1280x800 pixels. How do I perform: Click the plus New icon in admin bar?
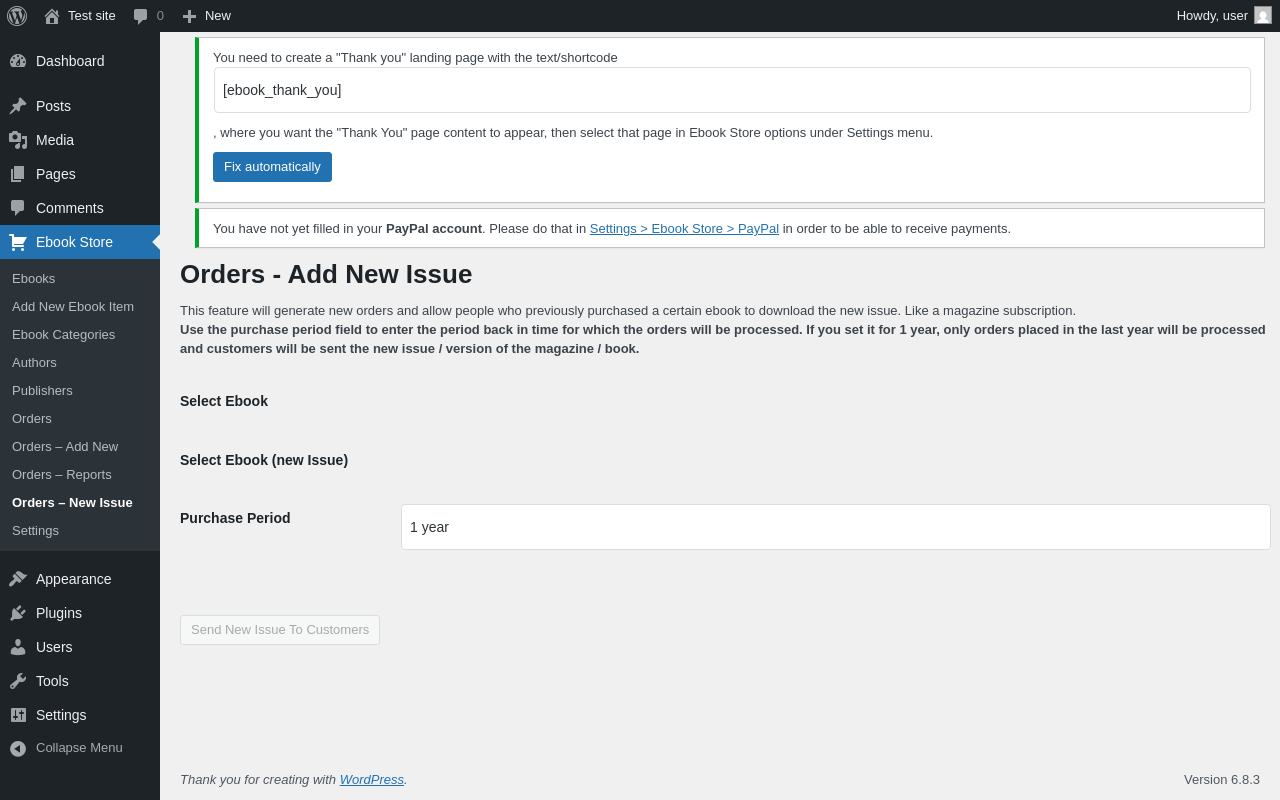189,16
